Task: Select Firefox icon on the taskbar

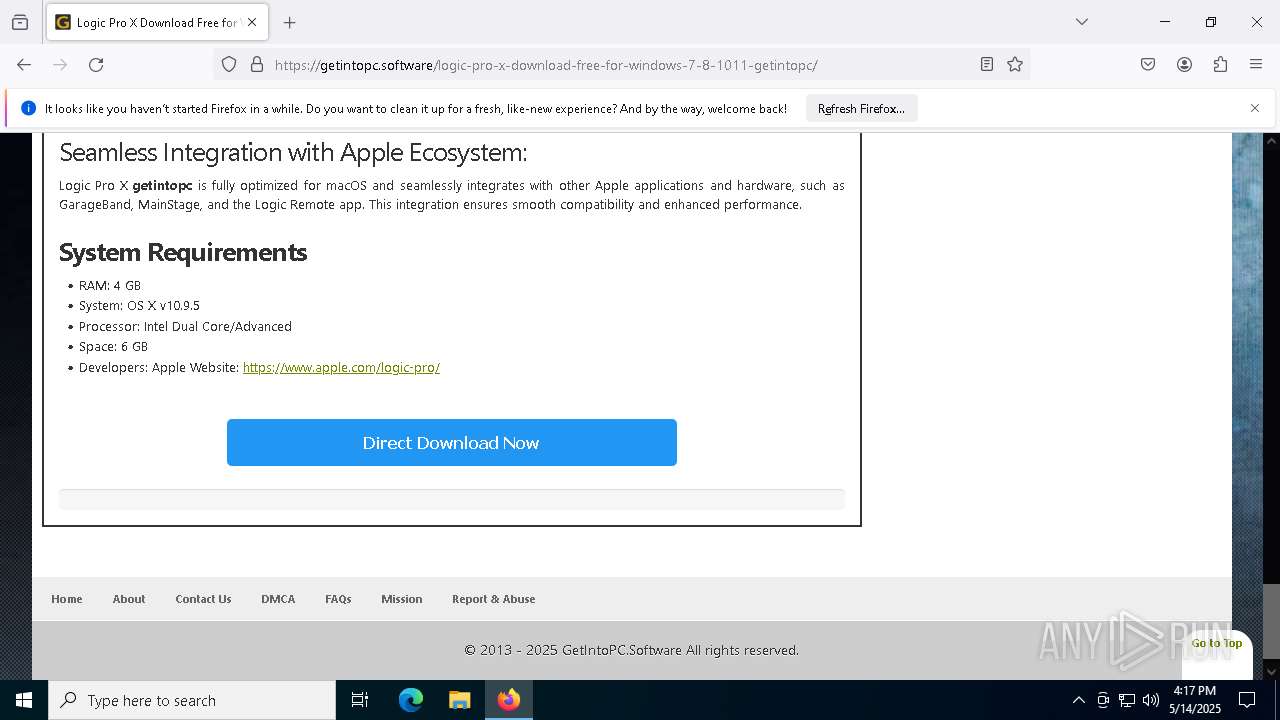Action: [x=509, y=700]
